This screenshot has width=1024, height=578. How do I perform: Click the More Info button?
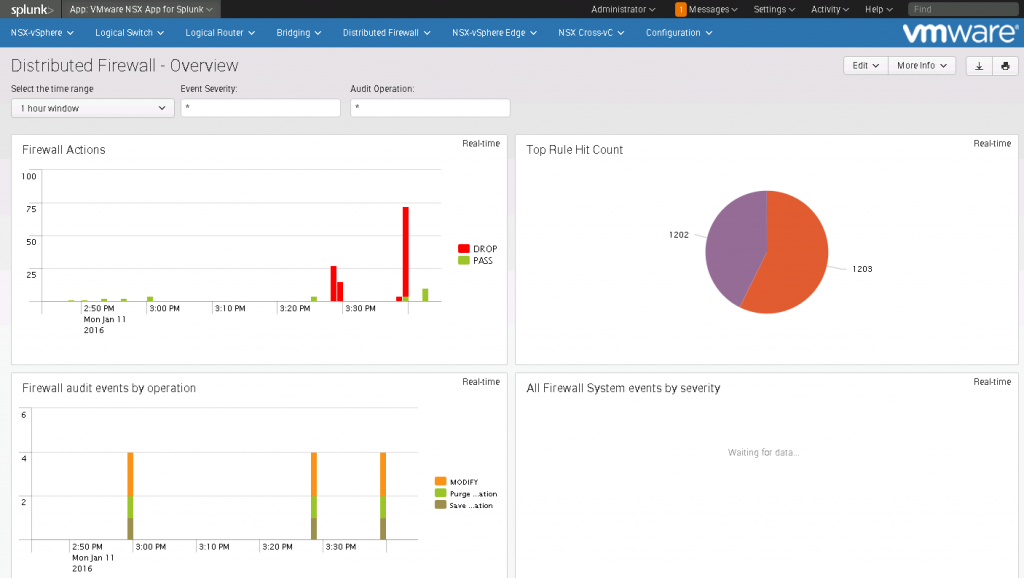pos(921,66)
